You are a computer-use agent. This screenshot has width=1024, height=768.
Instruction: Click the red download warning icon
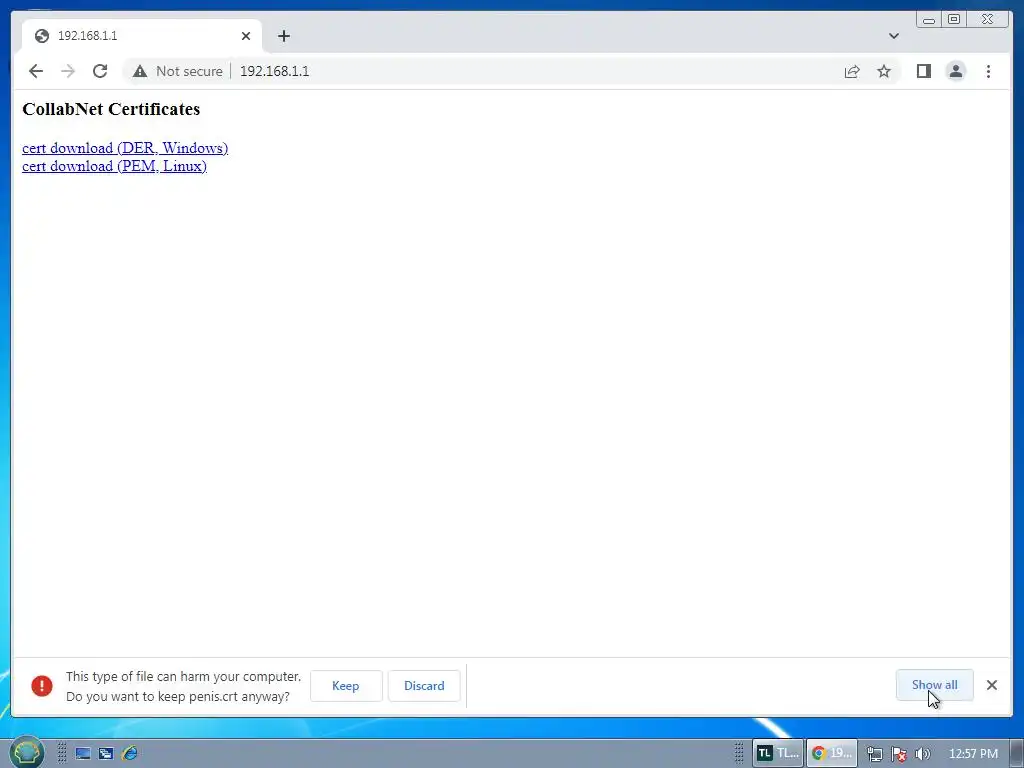click(x=42, y=686)
